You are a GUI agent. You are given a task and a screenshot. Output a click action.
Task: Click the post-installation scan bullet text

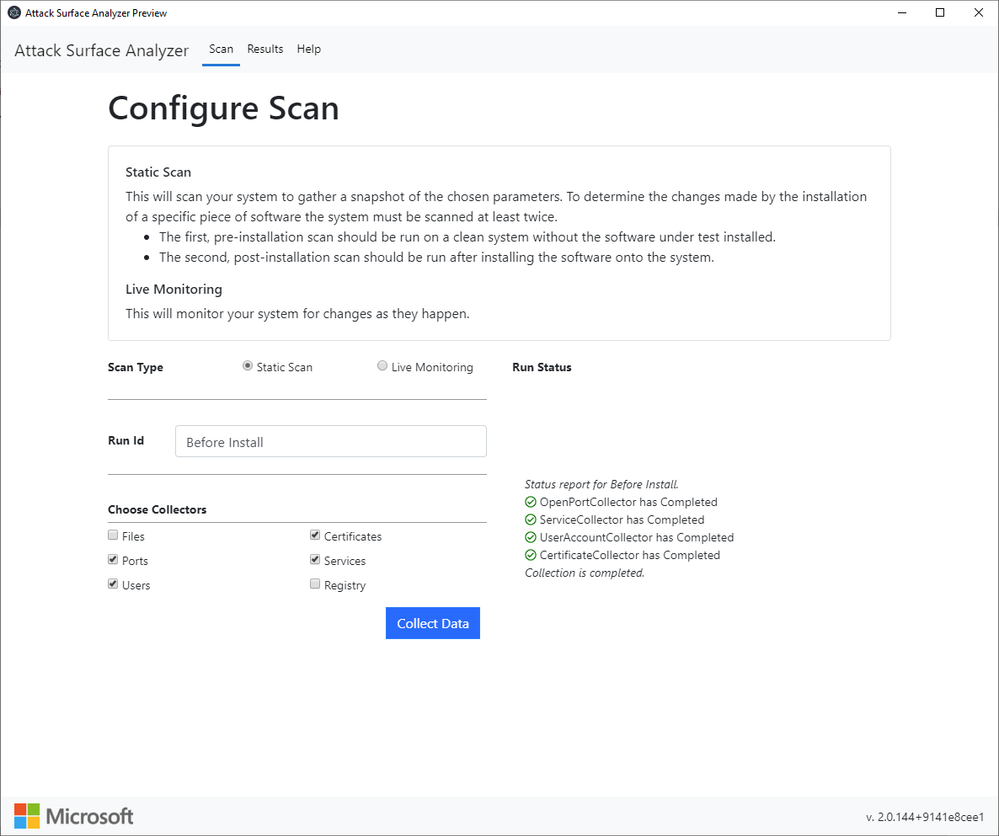(x=436, y=257)
